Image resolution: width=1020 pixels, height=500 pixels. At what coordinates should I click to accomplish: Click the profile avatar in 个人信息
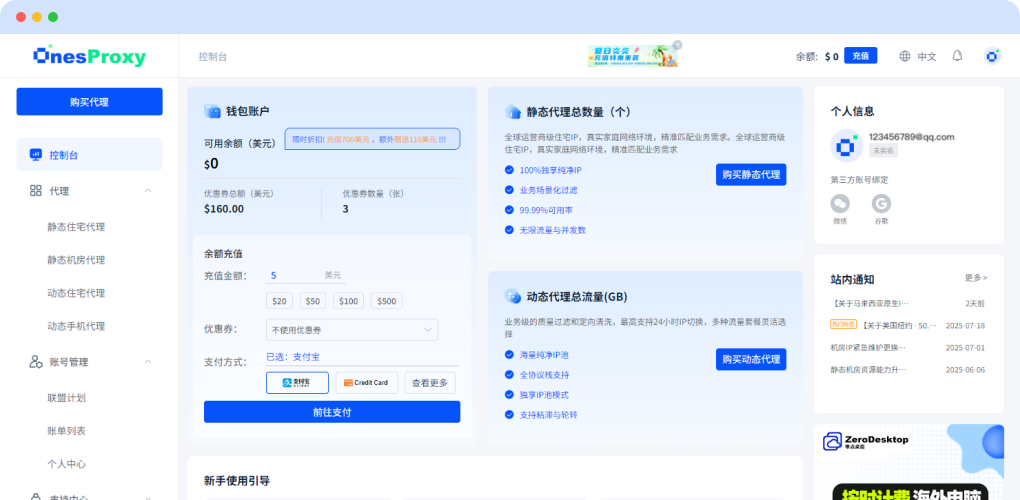[846, 145]
